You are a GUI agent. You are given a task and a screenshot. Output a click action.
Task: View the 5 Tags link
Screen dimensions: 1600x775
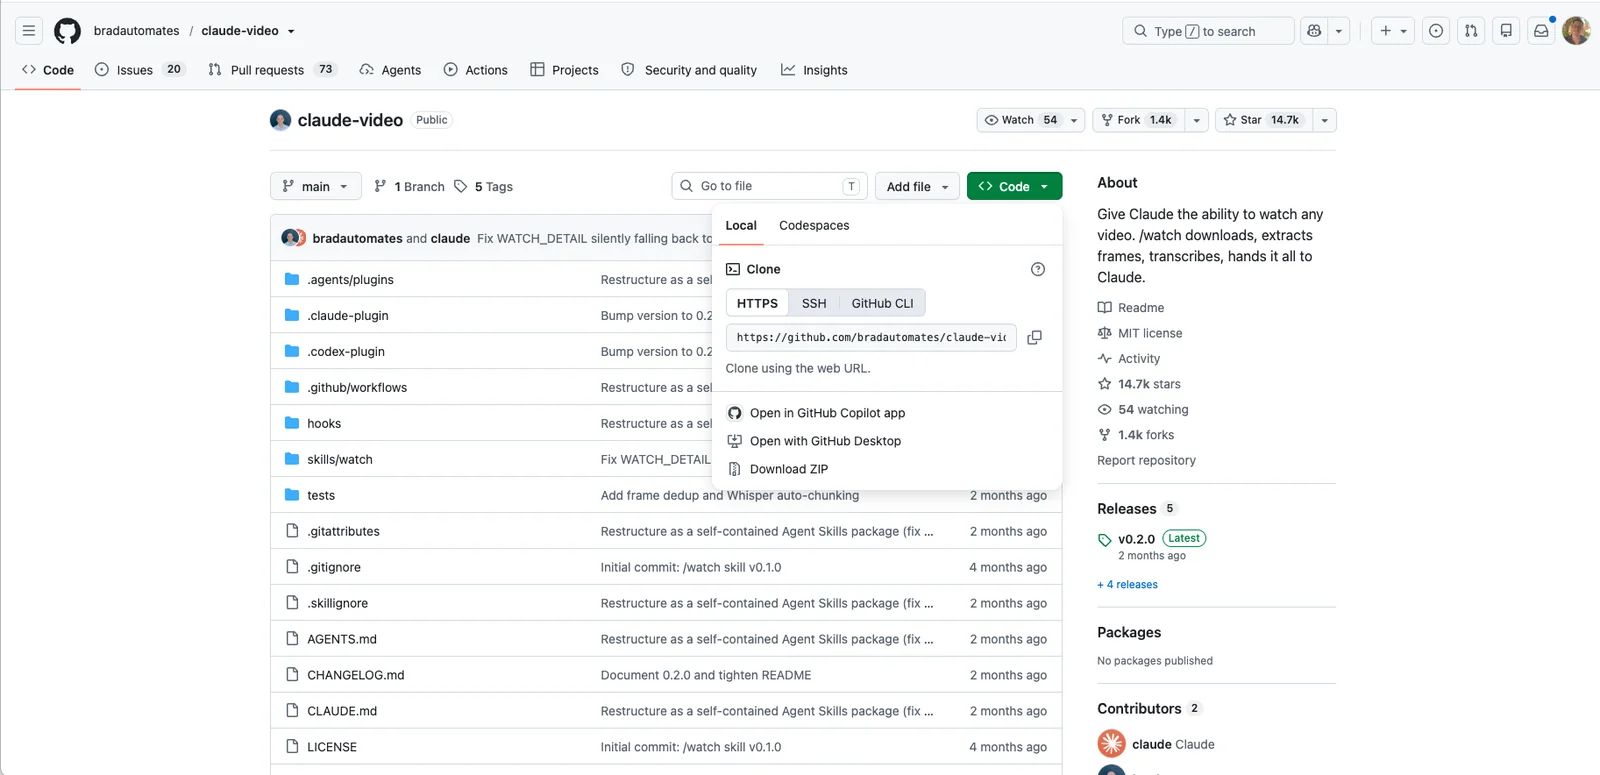click(x=483, y=187)
